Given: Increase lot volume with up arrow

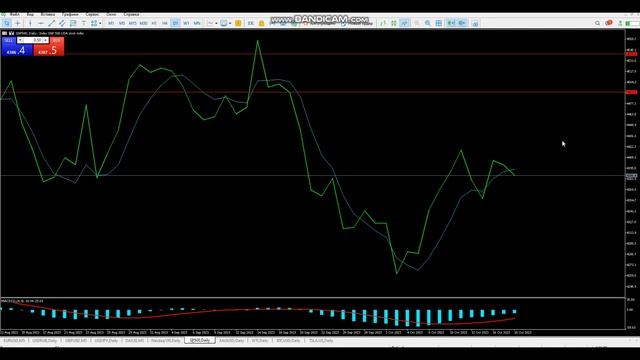Looking at the screenshot, I should tap(45, 40).
